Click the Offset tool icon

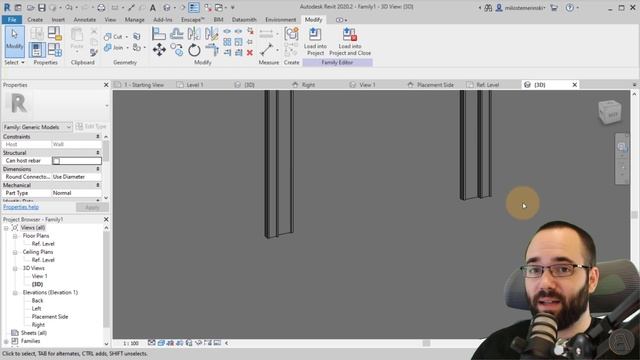[177, 33]
